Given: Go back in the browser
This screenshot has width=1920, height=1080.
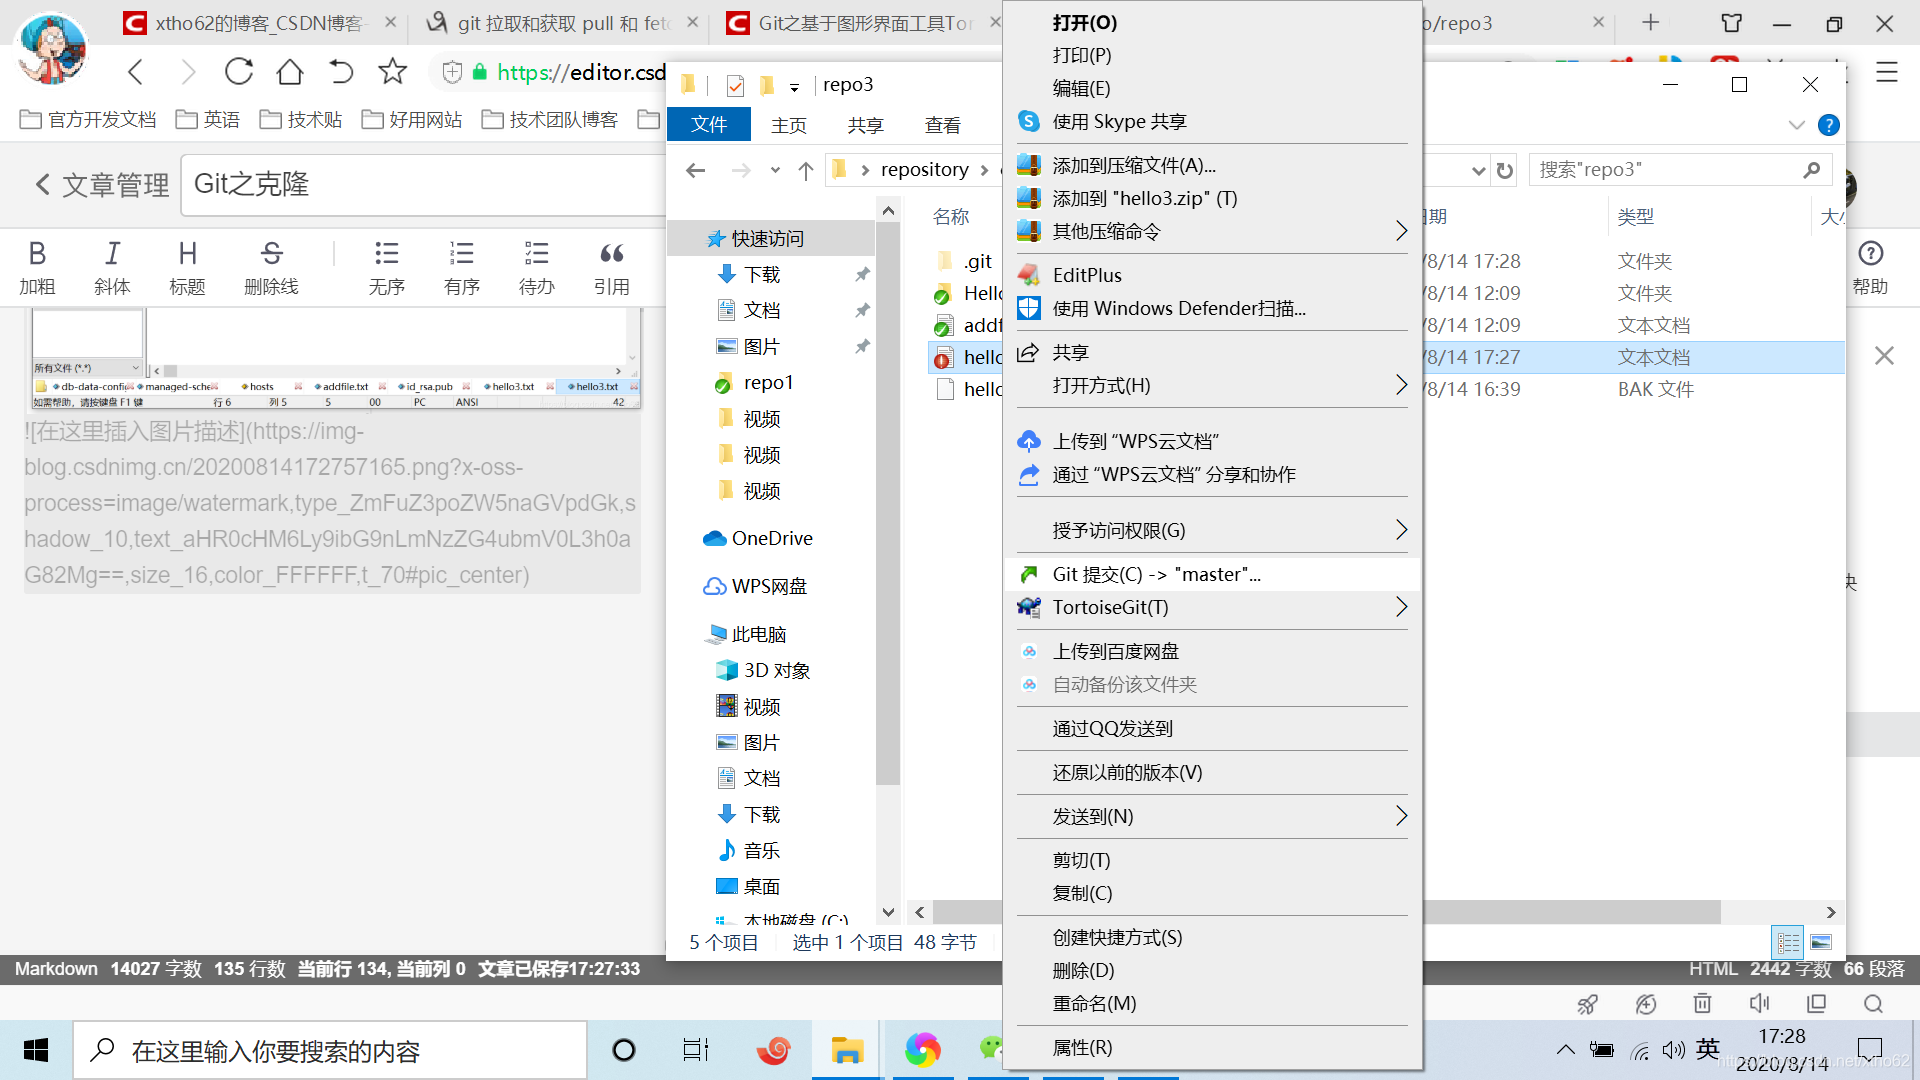Looking at the screenshot, I should (137, 71).
